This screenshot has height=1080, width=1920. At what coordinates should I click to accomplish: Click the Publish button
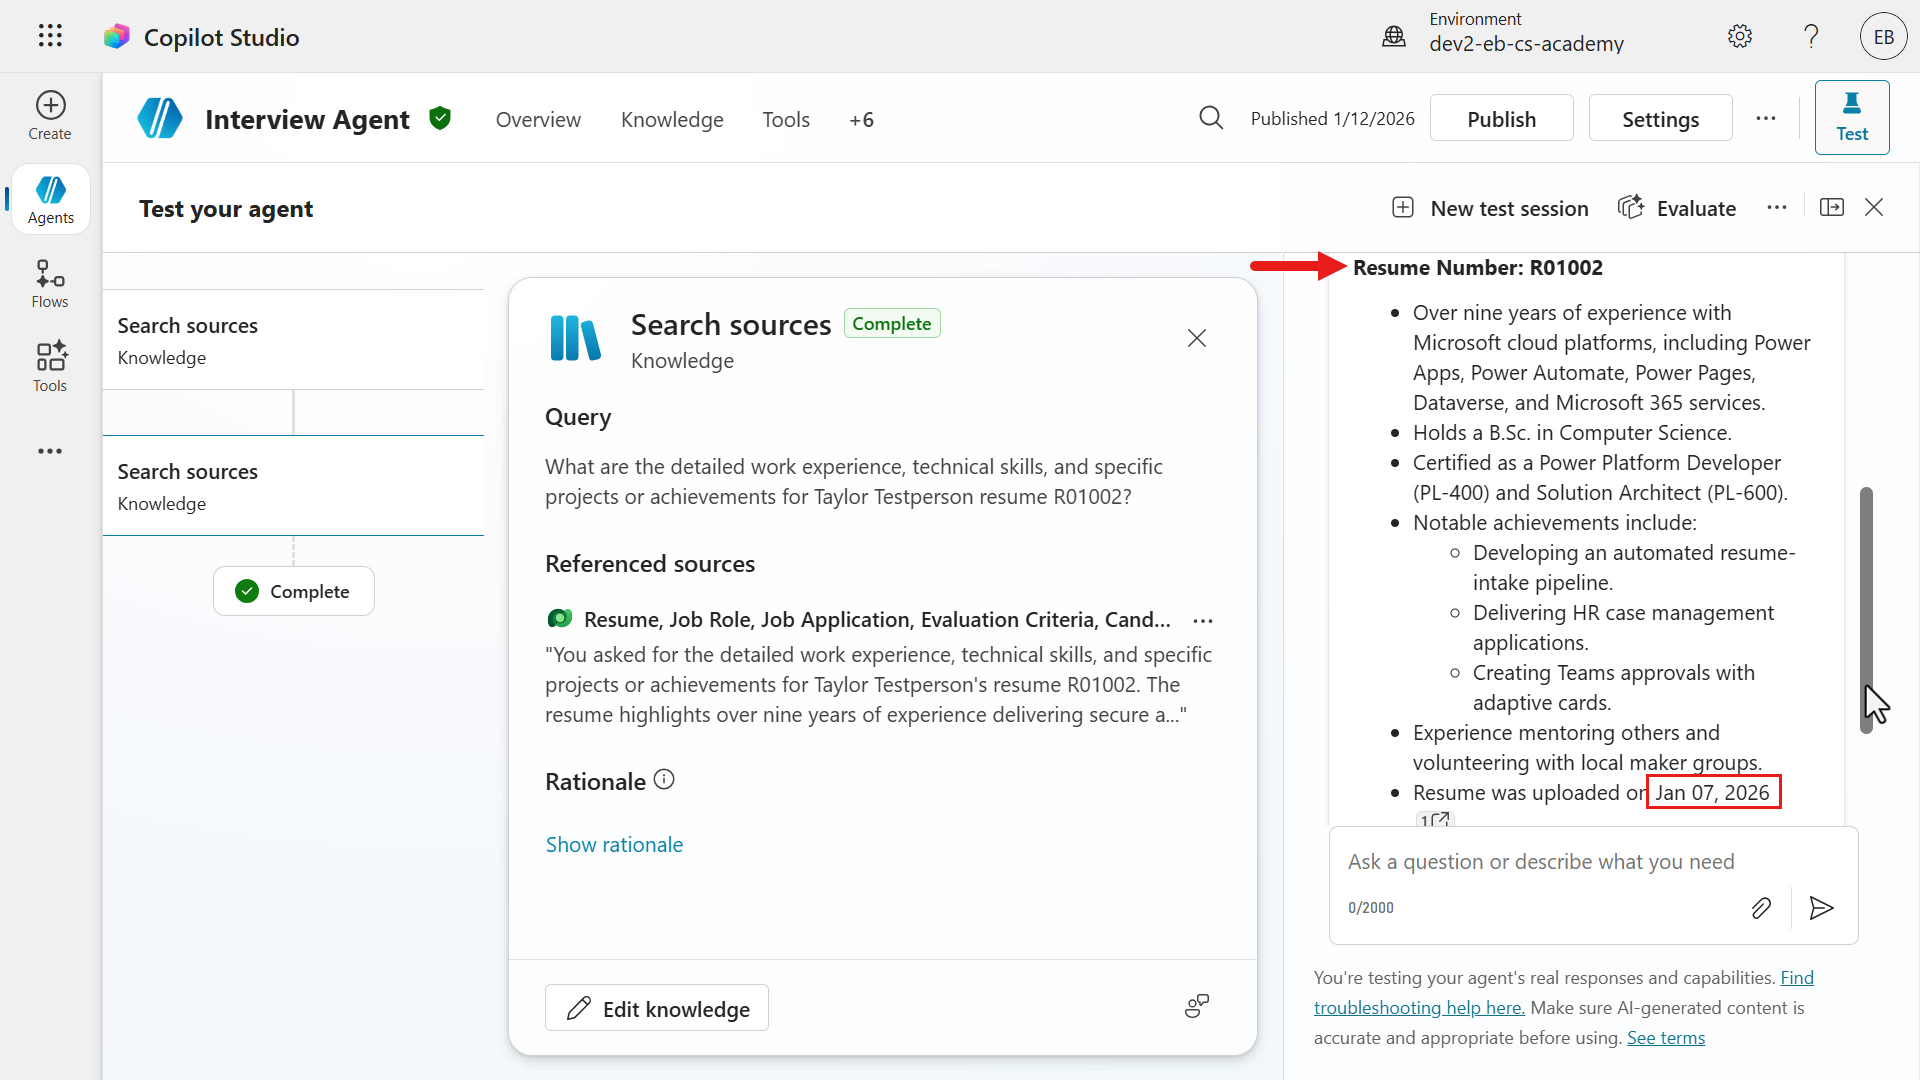1501,119
